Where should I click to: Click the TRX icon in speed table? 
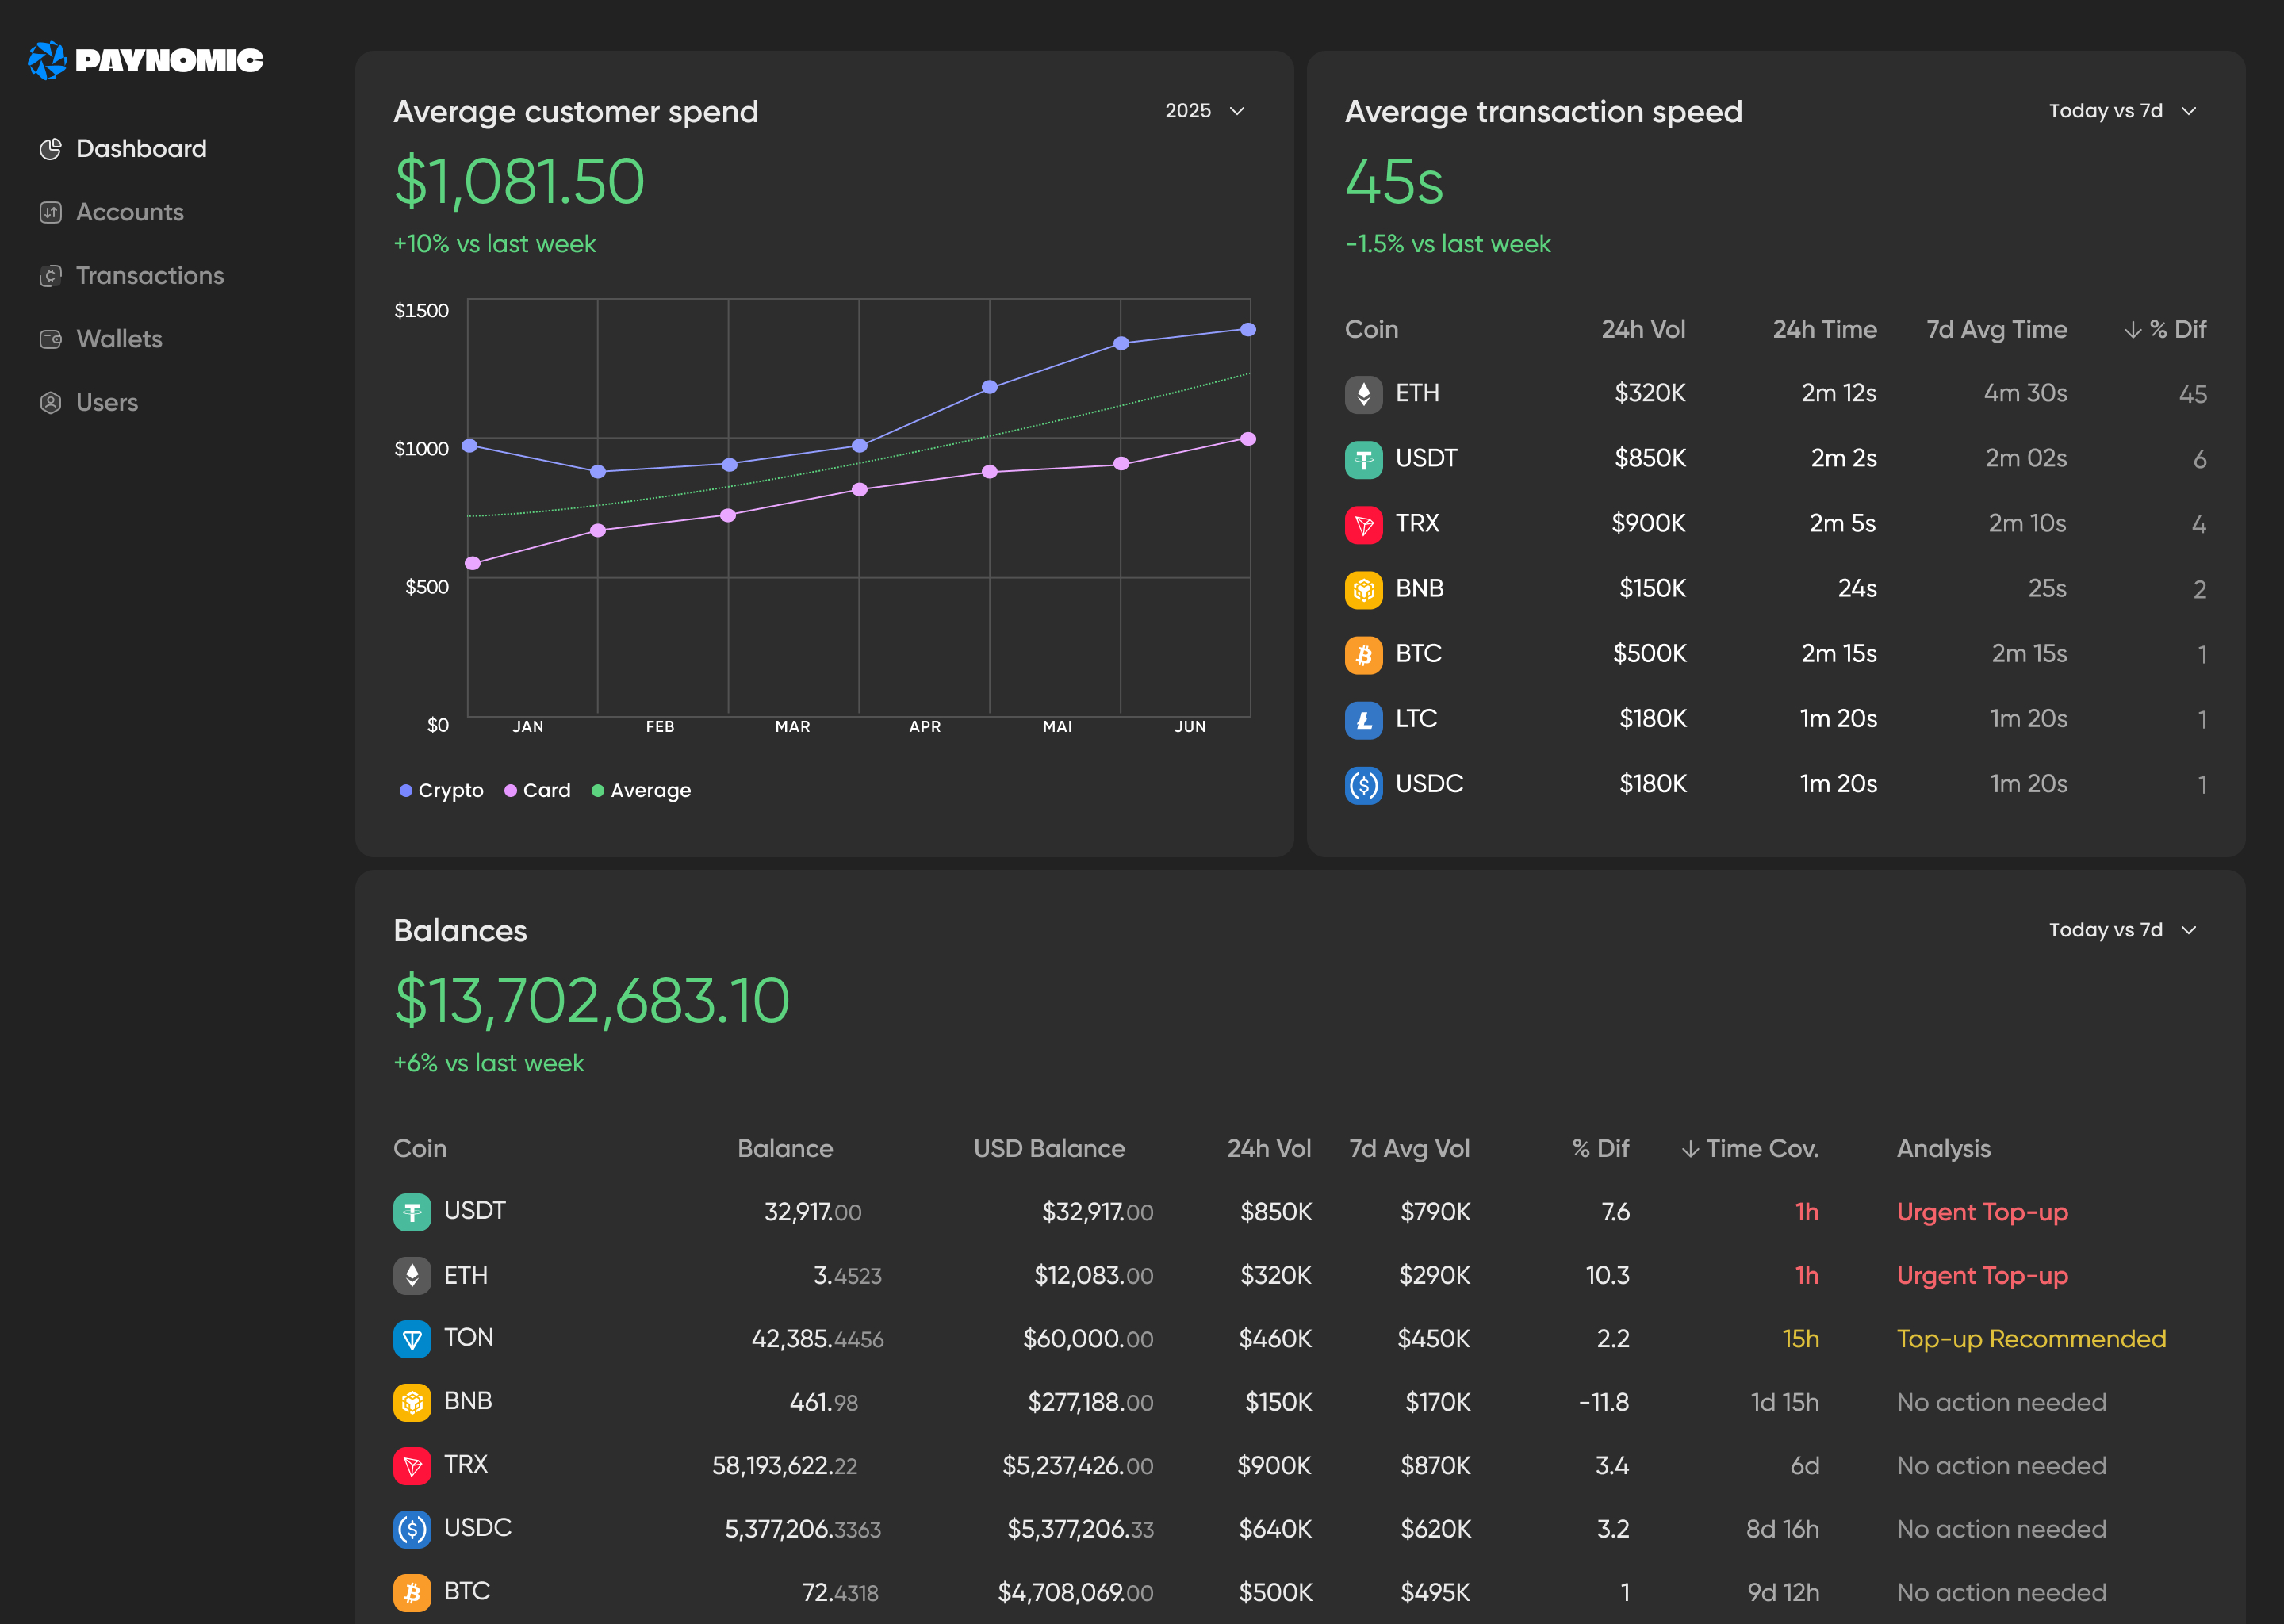tap(1363, 524)
